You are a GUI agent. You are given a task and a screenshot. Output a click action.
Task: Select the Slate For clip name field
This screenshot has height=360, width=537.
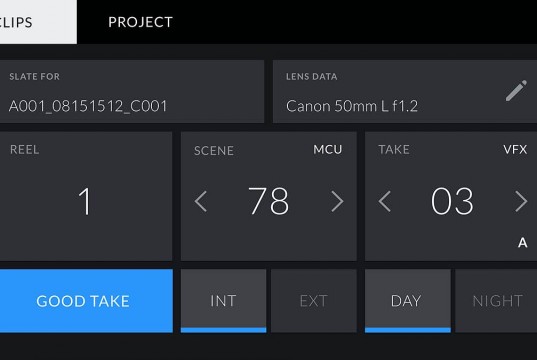(x=132, y=92)
